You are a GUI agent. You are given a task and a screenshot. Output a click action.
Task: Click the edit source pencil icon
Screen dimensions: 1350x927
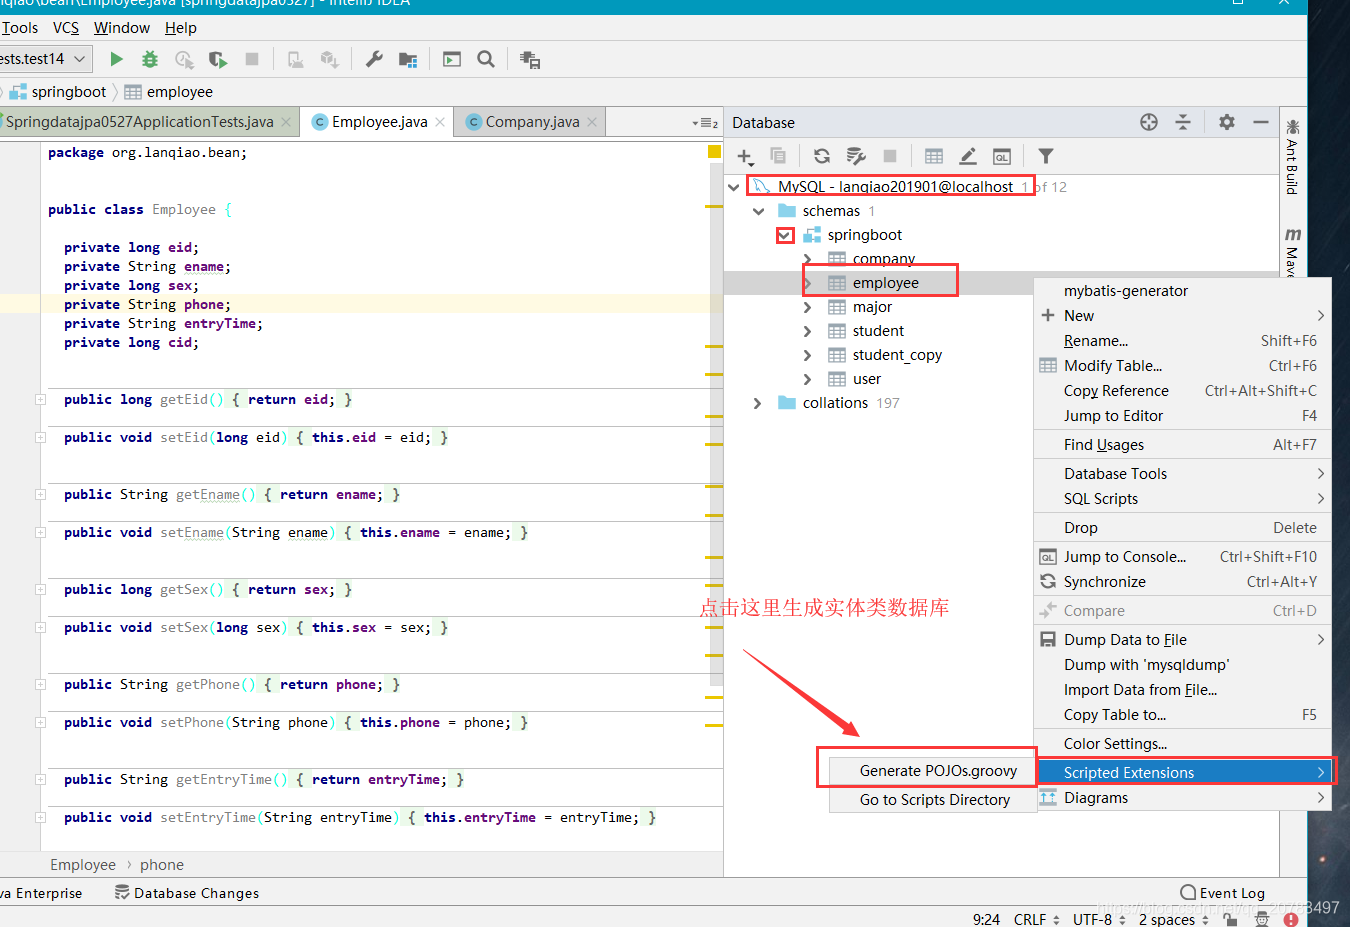[x=968, y=156]
